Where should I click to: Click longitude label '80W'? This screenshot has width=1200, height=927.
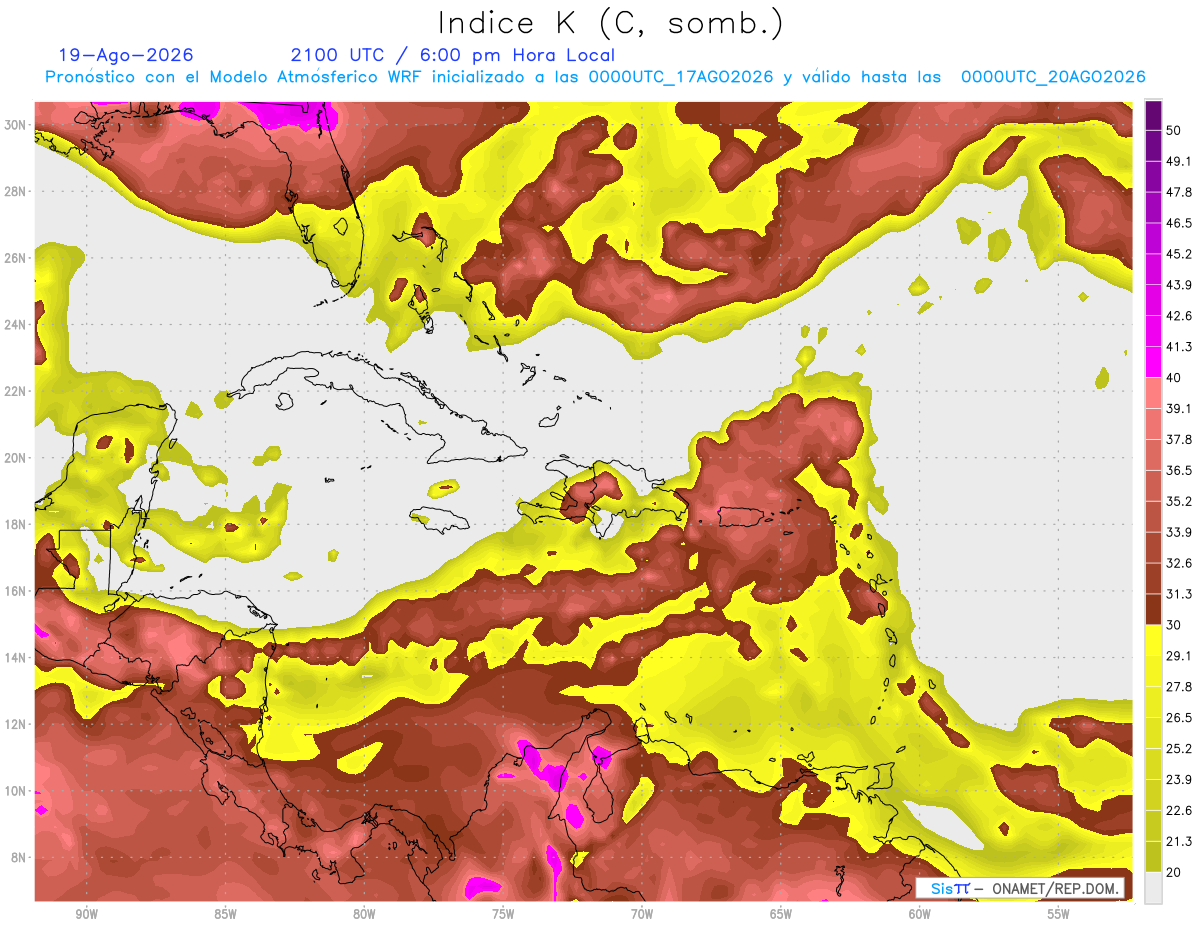[364, 914]
